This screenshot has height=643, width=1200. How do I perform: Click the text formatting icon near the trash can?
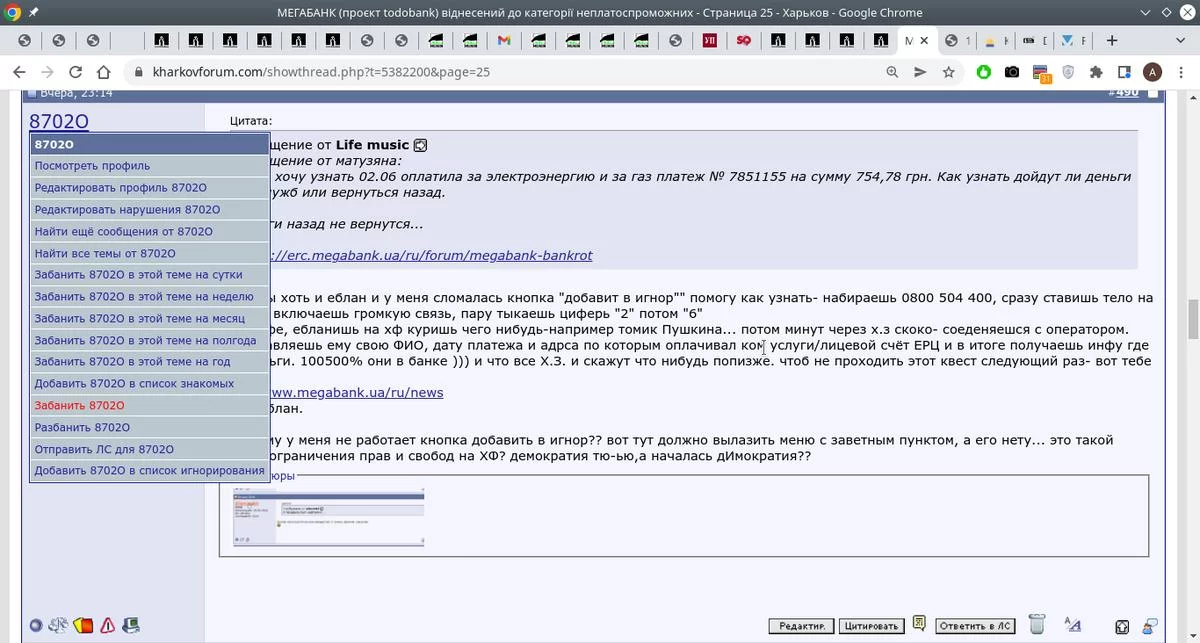coord(1072,625)
